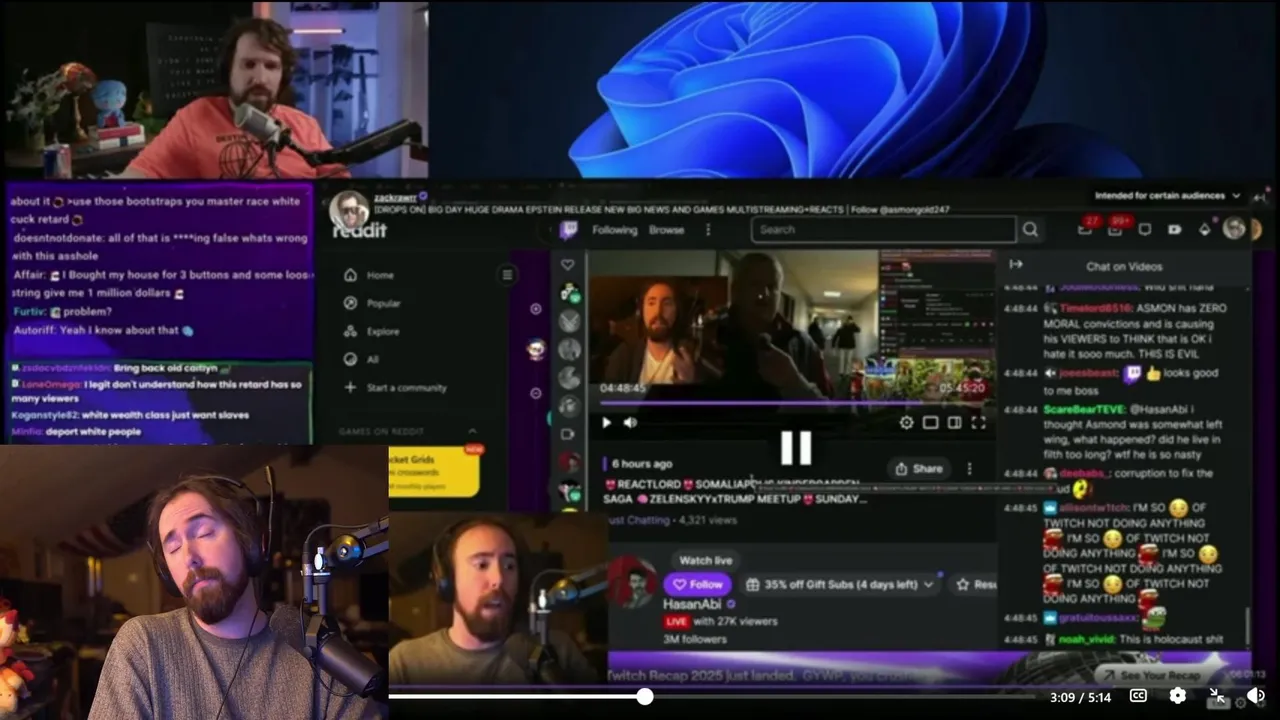Click the small play button in Twitch player
Image resolution: width=1280 pixels, height=720 pixels.
(x=606, y=423)
